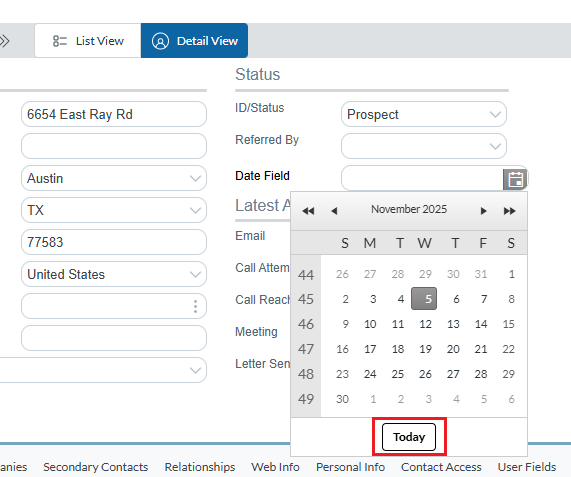Click the November 2025 month title
The image size is (571, 477).
tap(409, 209)
